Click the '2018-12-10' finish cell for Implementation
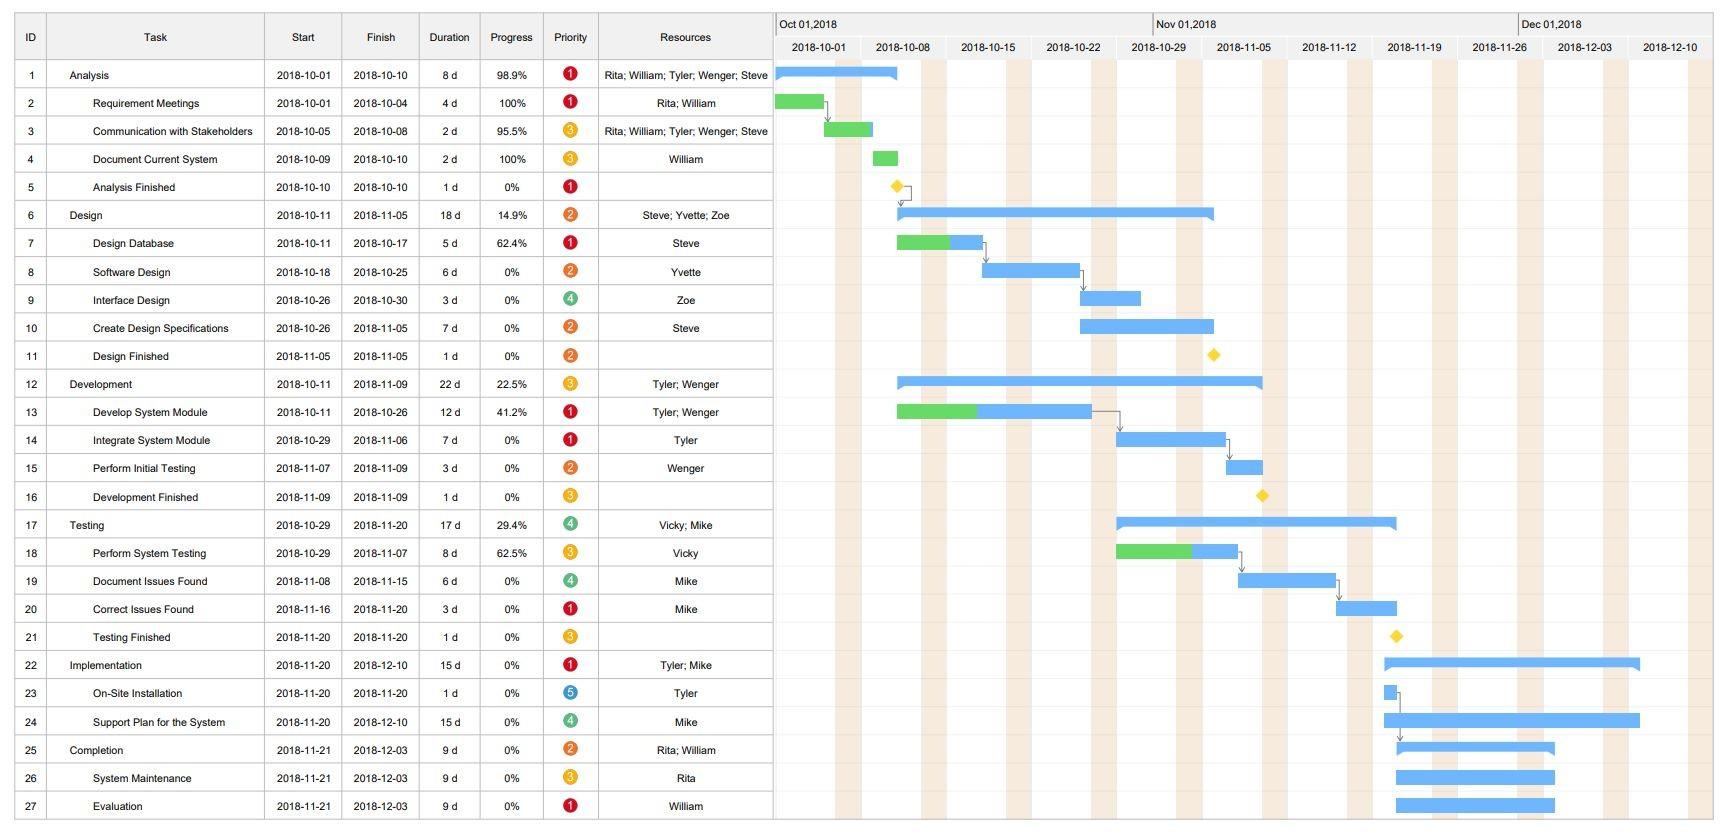Image resolution: width=1732 pixels, height=835 pixels. (381, 665)
